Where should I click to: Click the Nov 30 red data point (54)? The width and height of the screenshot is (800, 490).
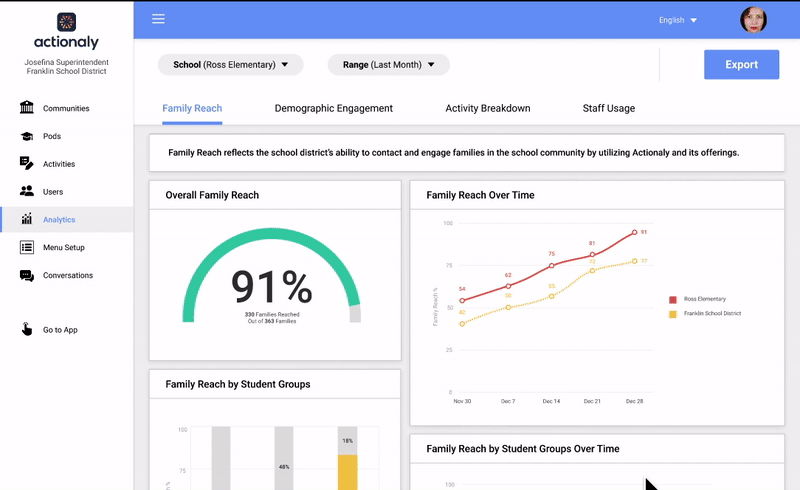pos(462,301)
